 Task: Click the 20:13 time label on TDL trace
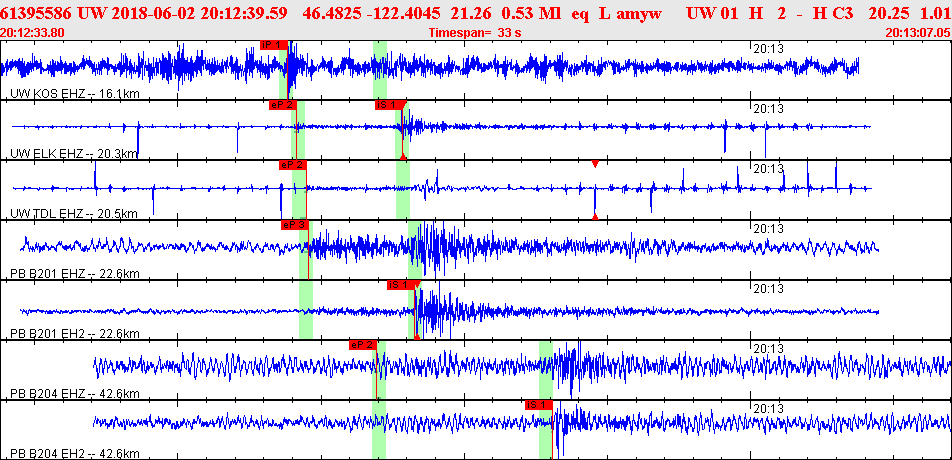coord(768,168)
